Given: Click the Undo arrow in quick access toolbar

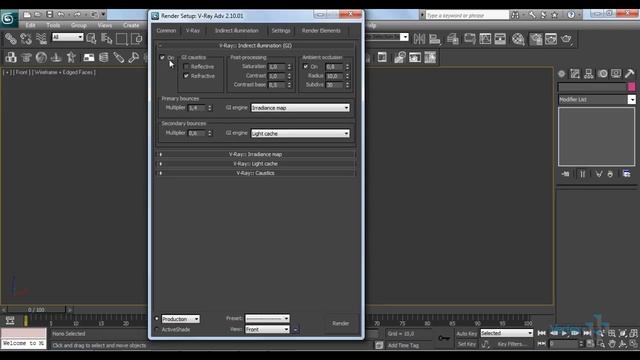Looking at the screenshot, I should coord(61,15).
